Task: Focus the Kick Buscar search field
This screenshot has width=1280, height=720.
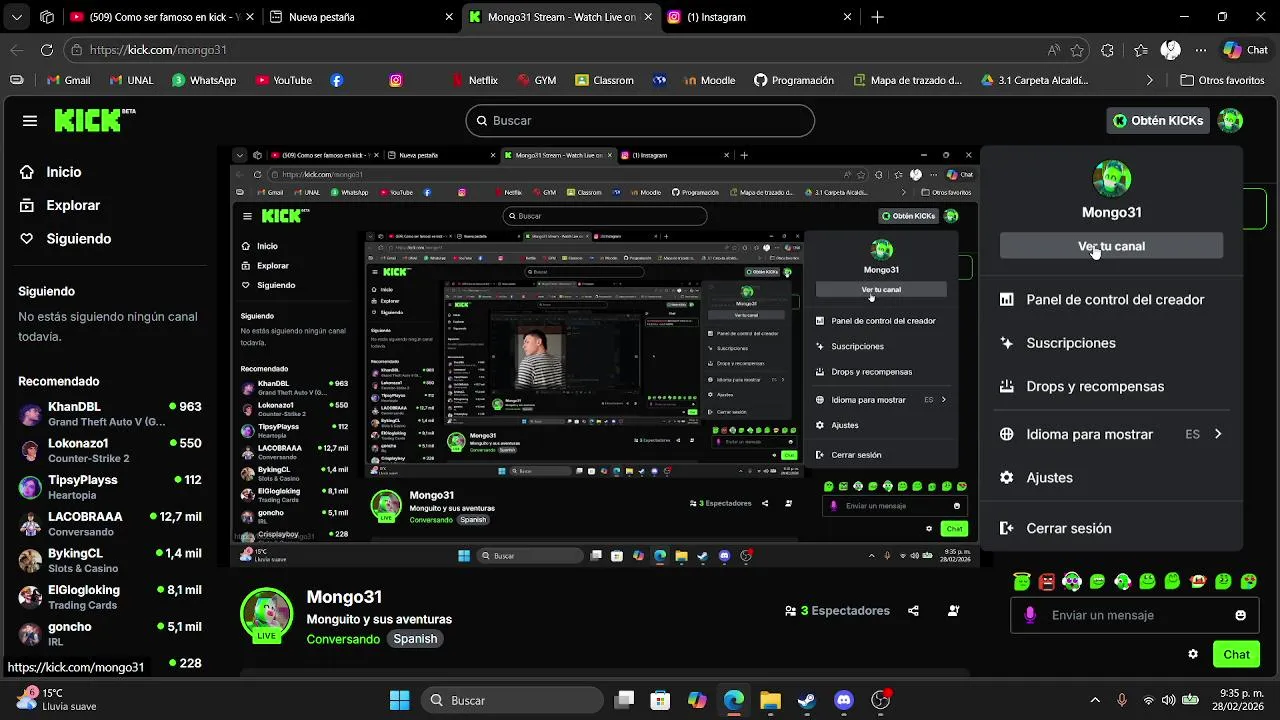Action: (x=640, y=120)
